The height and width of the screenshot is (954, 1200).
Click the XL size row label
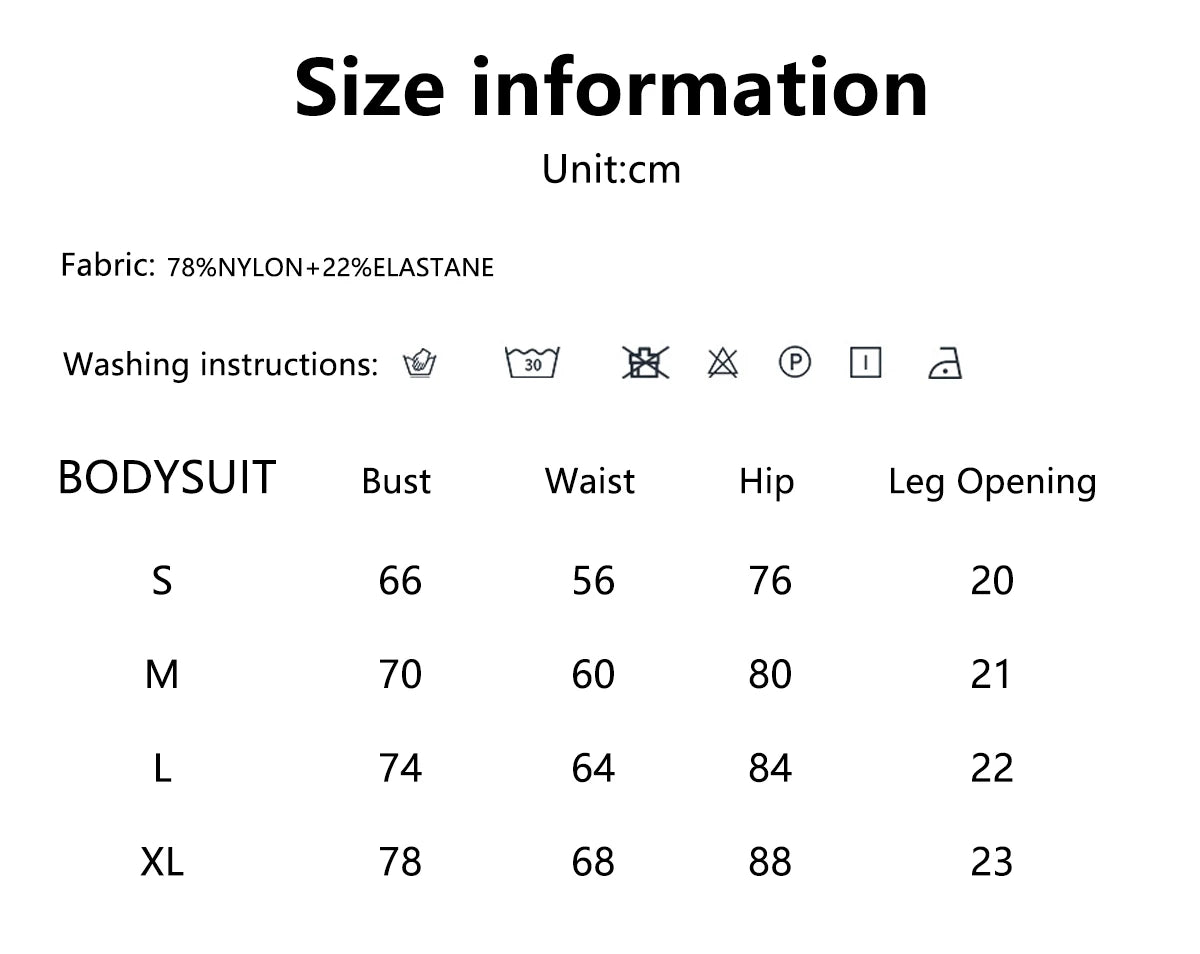tap(162, 861)
